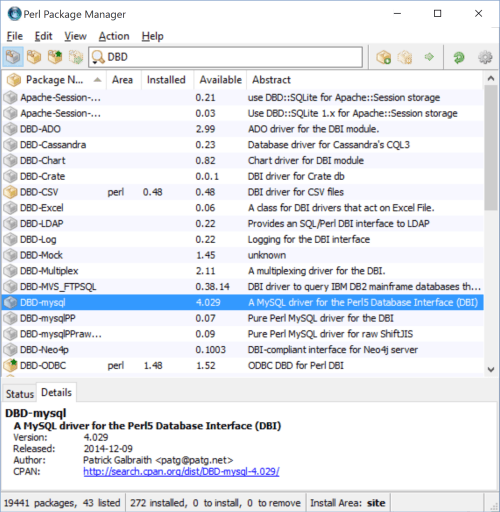Click available version 4.029 in DBD-mysql row
The width and height of the screenshot is (500, 512).
(208, 302)
